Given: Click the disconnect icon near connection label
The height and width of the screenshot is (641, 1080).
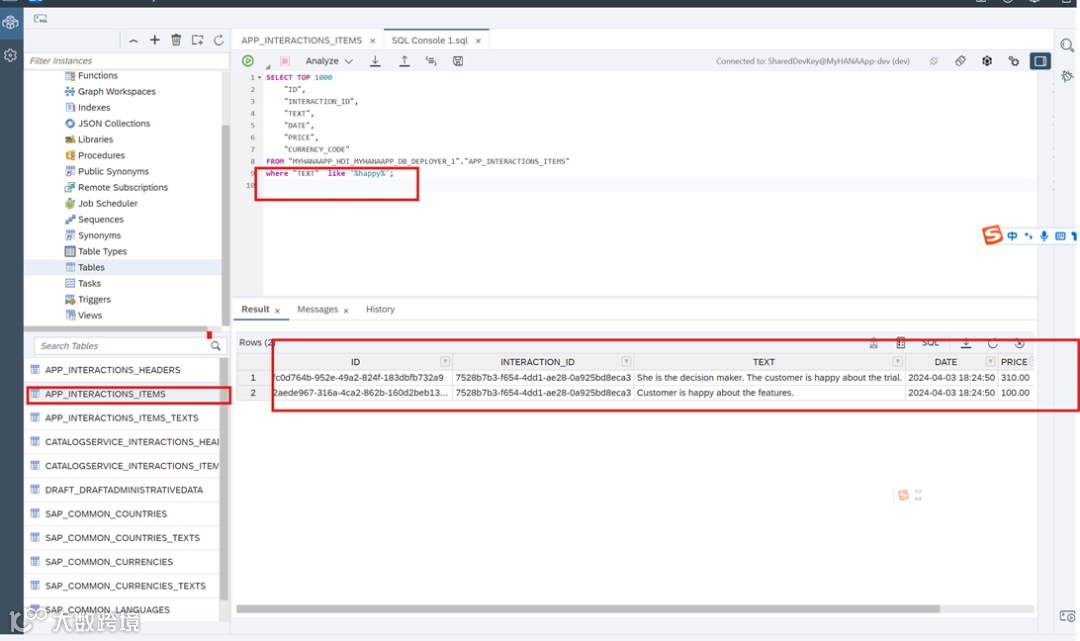Looking at the screenshot, I should click(934, 61).
